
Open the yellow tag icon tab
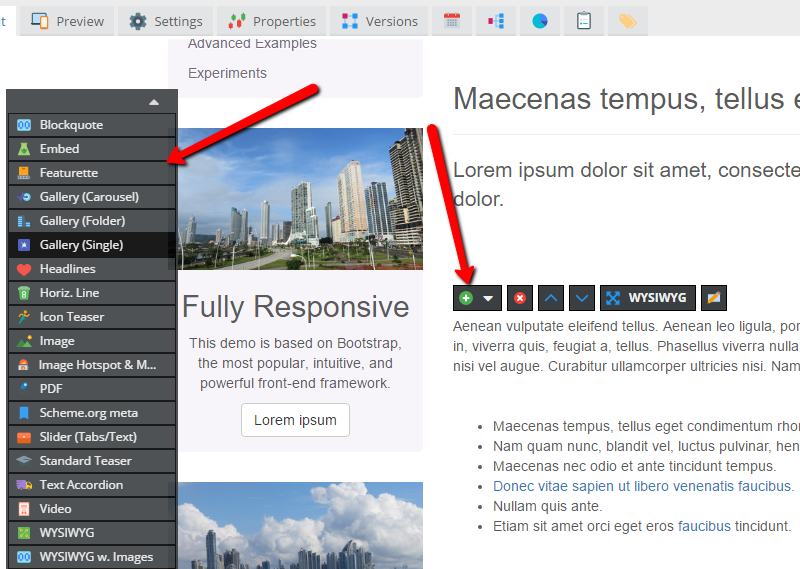pos(627,21)
